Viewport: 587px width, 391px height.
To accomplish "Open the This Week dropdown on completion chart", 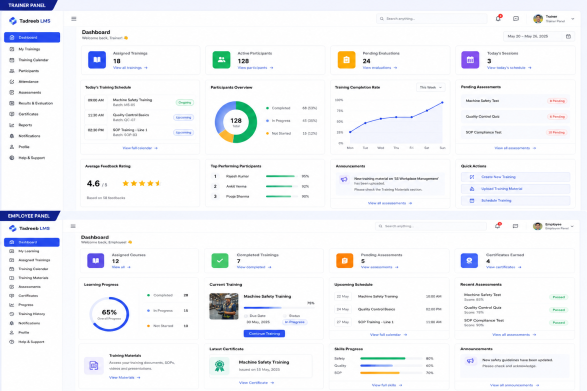I will pyautogui.click(x=431, y=87).
